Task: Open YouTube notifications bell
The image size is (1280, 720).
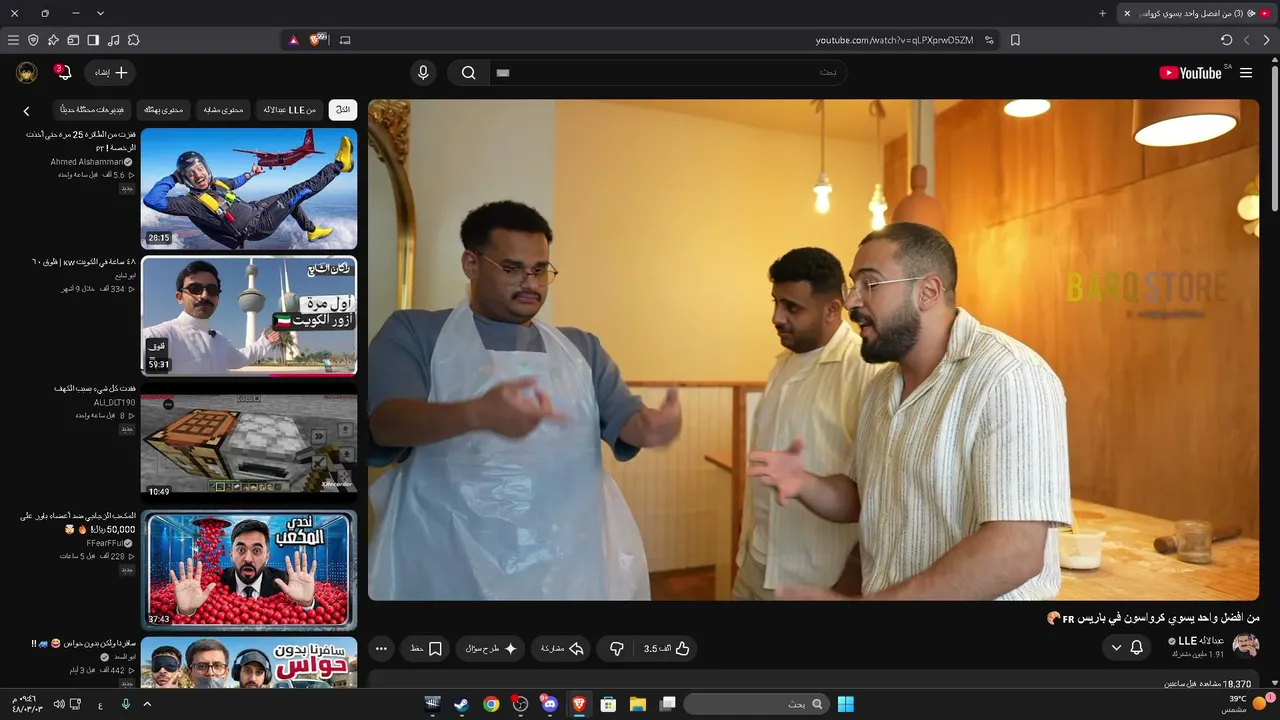Action: click(64, 73)
